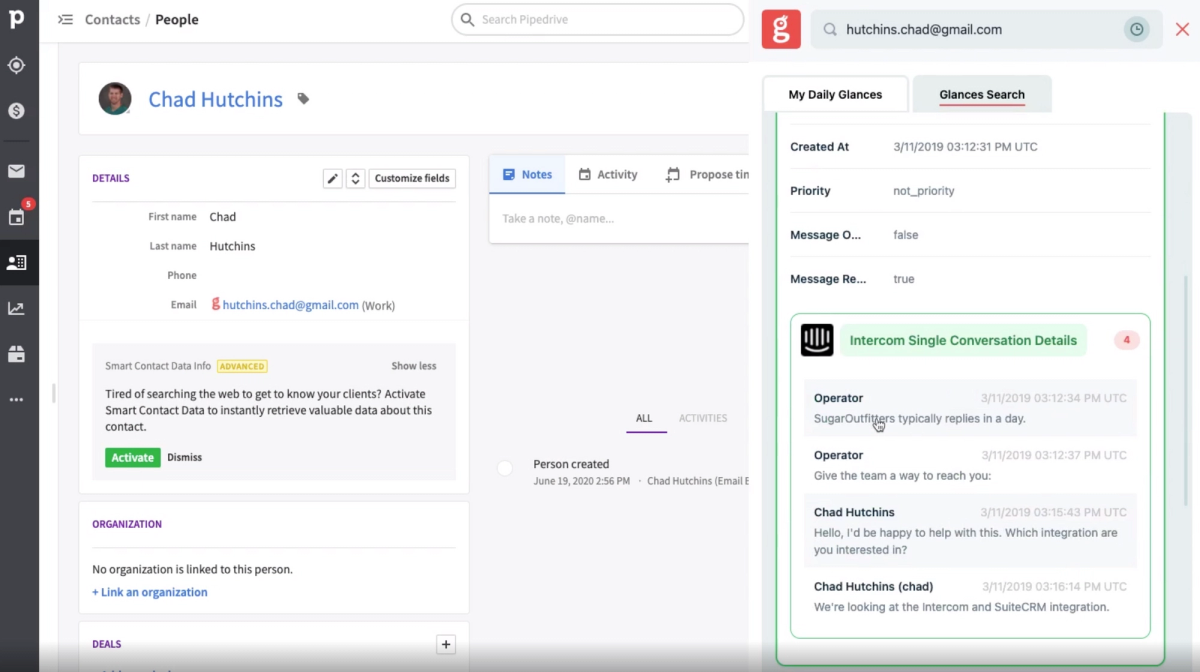Switch to My Daily Glances tab

pos(835,95)
